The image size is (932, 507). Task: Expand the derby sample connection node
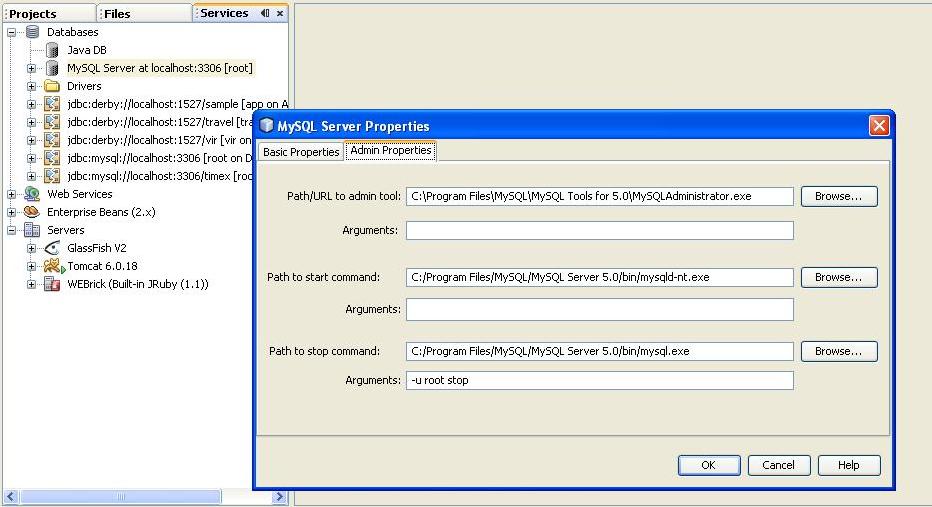32,104
